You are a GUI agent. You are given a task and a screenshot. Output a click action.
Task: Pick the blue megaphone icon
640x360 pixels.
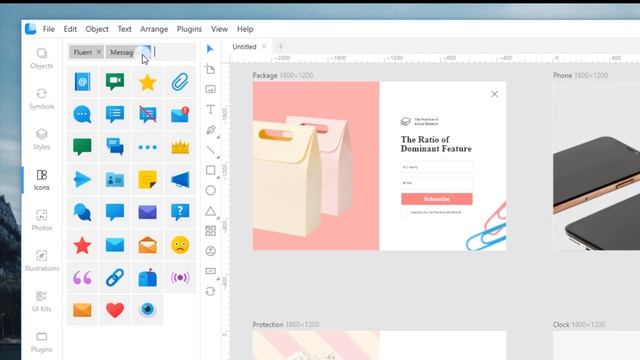tap(180, 180)
